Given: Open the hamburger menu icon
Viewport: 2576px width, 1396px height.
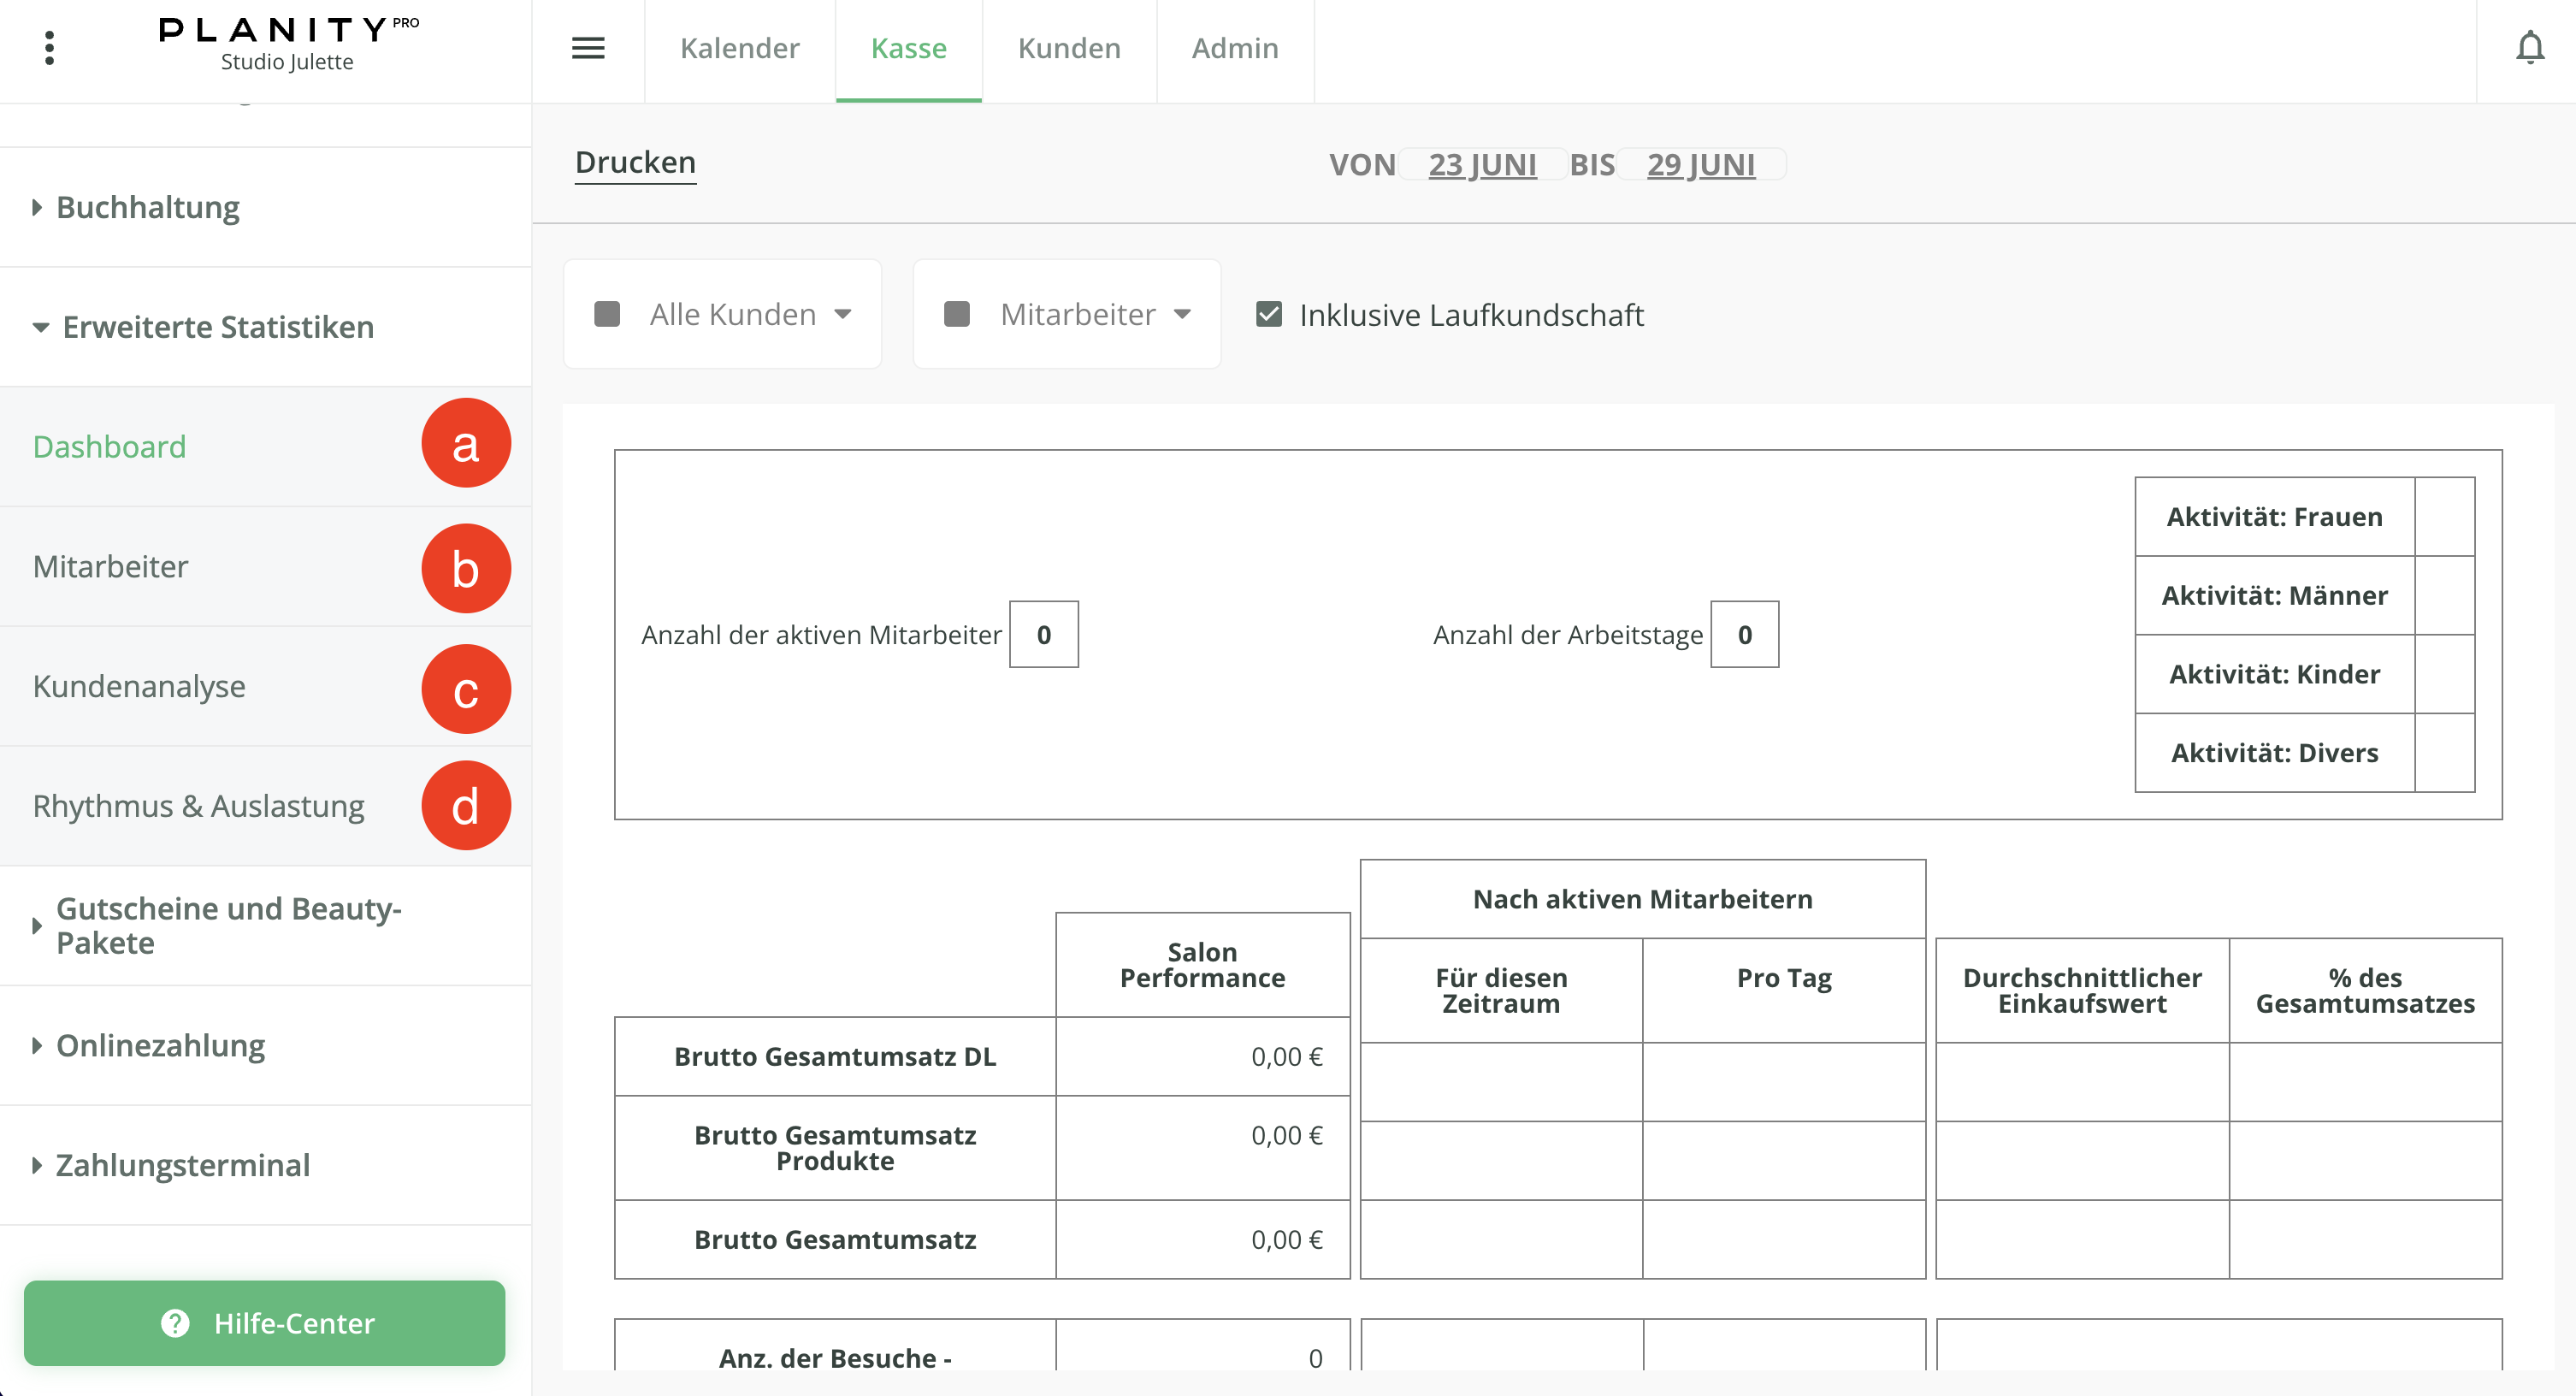Looking at the screenshot, I should coord(588,48).
